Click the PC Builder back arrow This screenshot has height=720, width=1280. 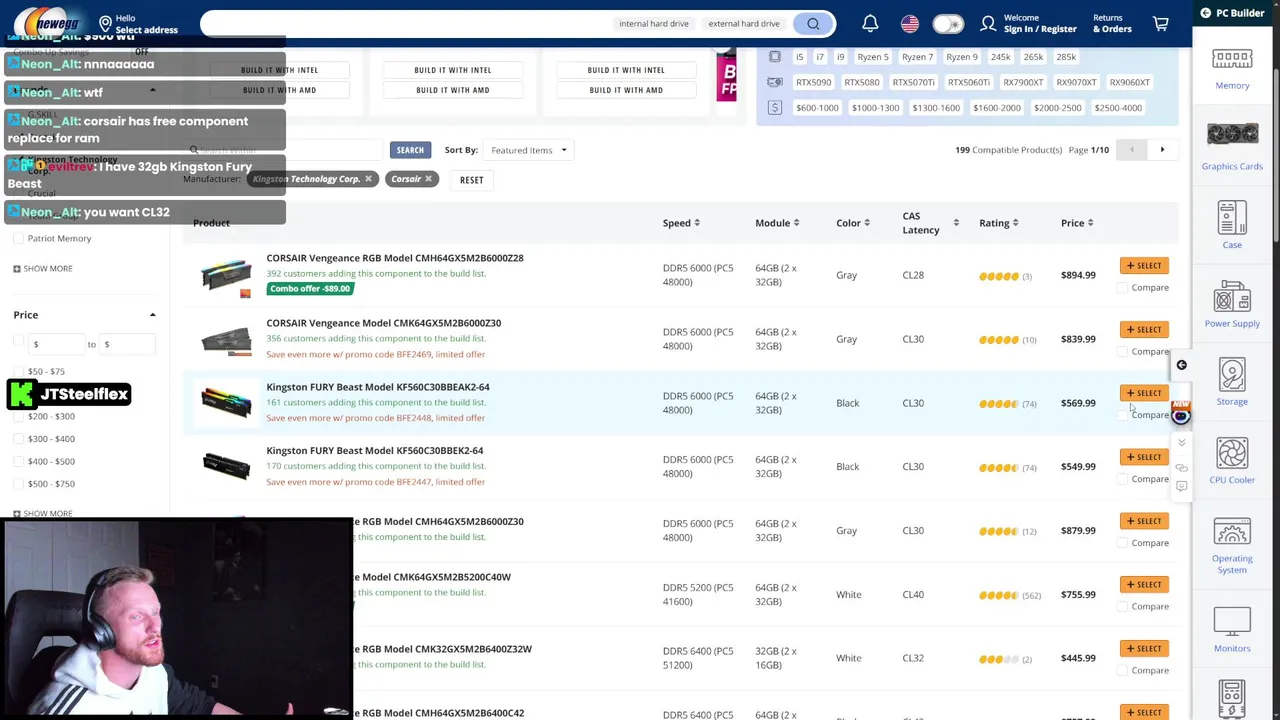point(1205,13)
